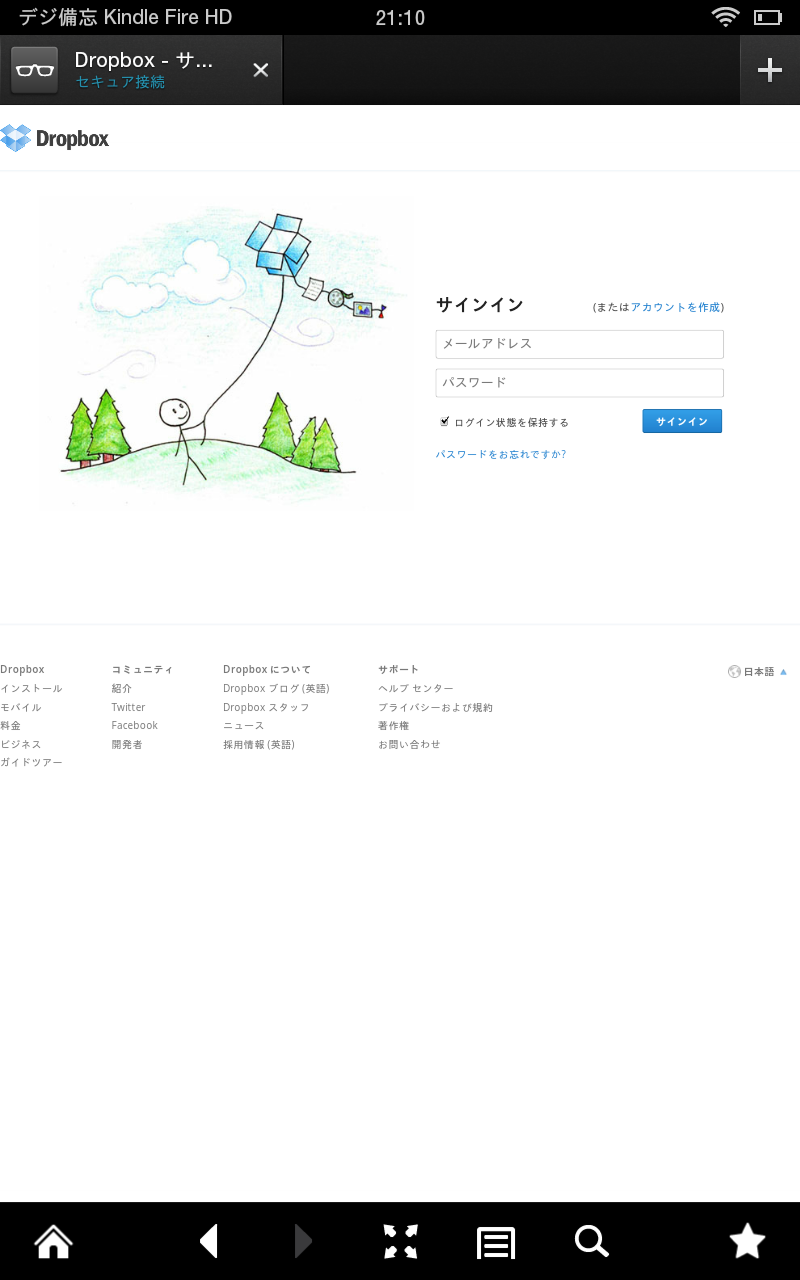The width and height of the screenshot is (800, 1280).
Task: Tap the magnifying glass search icon
Action: pos(592,1241)
